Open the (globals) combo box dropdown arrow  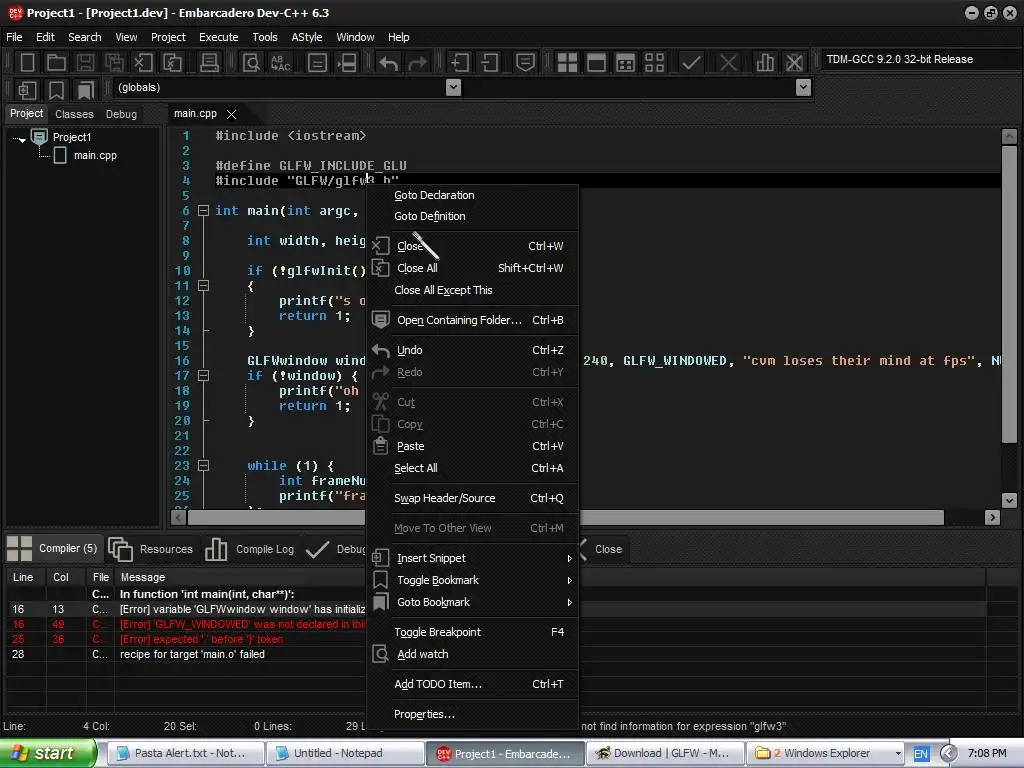453,88
